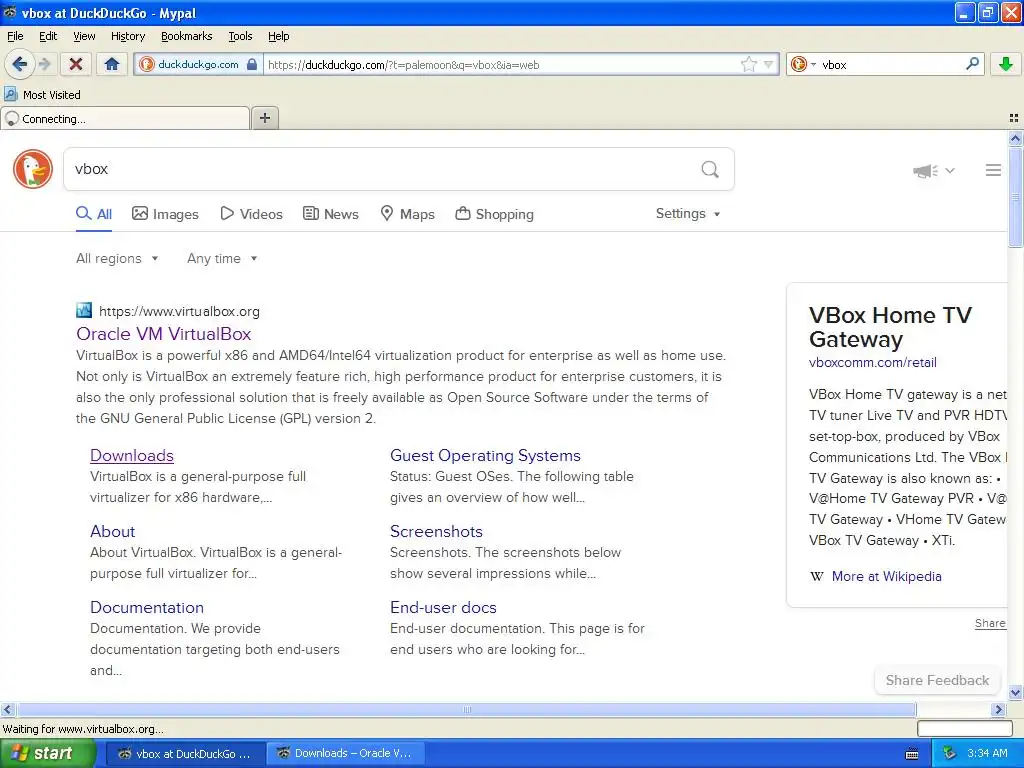
Task: Click the browser URL address field
Action: pos(502,65)
